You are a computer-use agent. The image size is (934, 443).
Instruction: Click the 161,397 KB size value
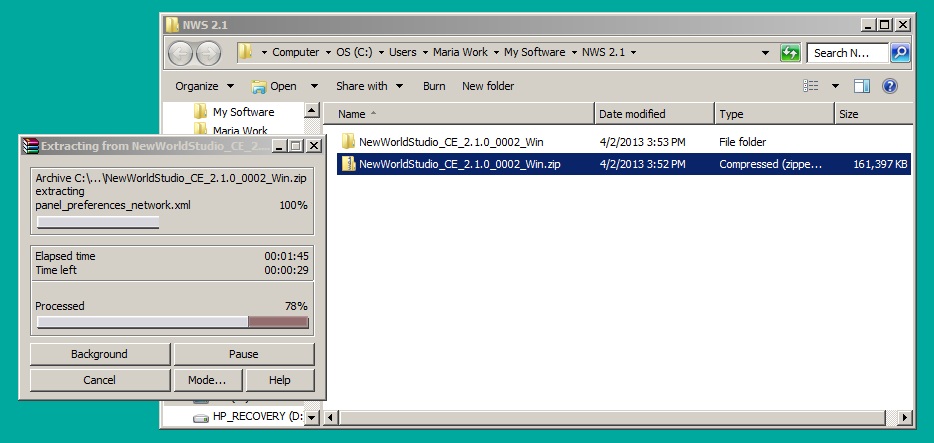pos(880,164)
